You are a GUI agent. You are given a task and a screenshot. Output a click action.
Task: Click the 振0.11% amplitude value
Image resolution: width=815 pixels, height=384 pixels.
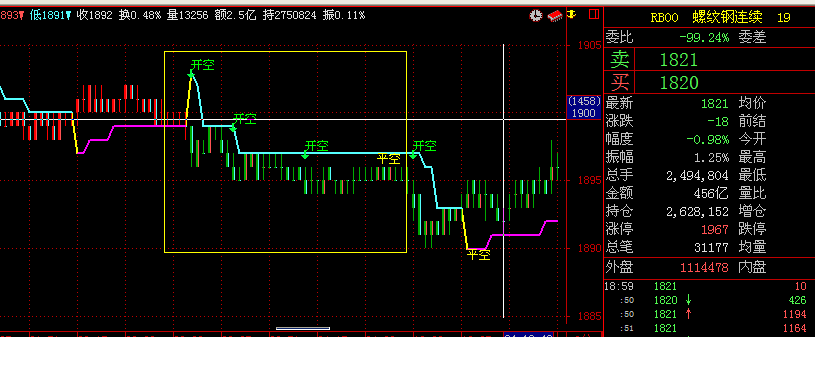pos(344,16)
